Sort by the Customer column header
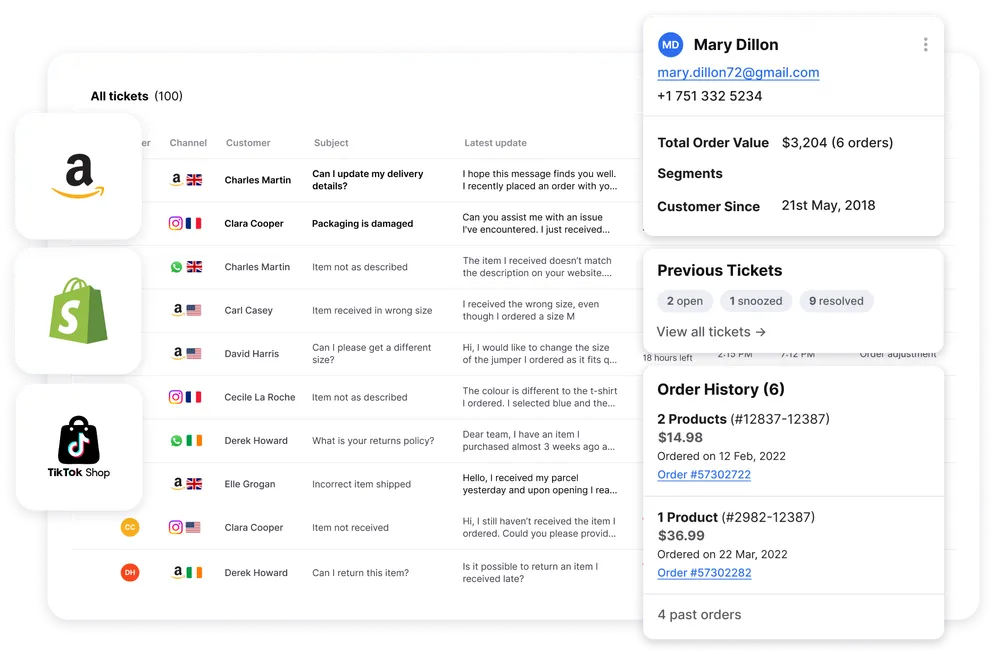Image resolution: width=1000 pixels, height=667 pixels. click(248, 143)
